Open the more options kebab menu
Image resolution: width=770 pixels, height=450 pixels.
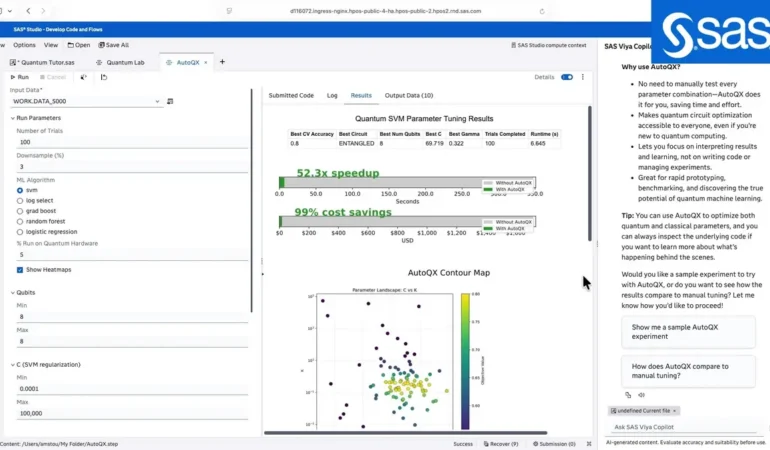[x=583, y=77]
